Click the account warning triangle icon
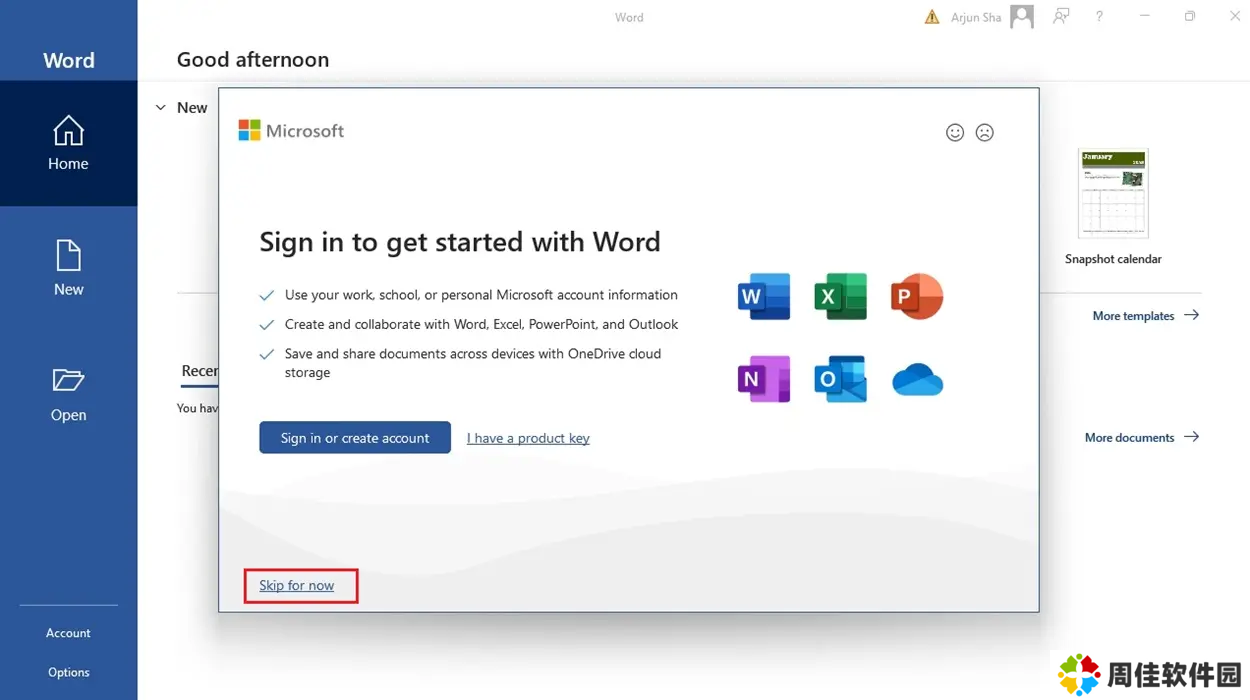Image resolution: width=1250 pixels, height=700 pixels. point(932,17)
